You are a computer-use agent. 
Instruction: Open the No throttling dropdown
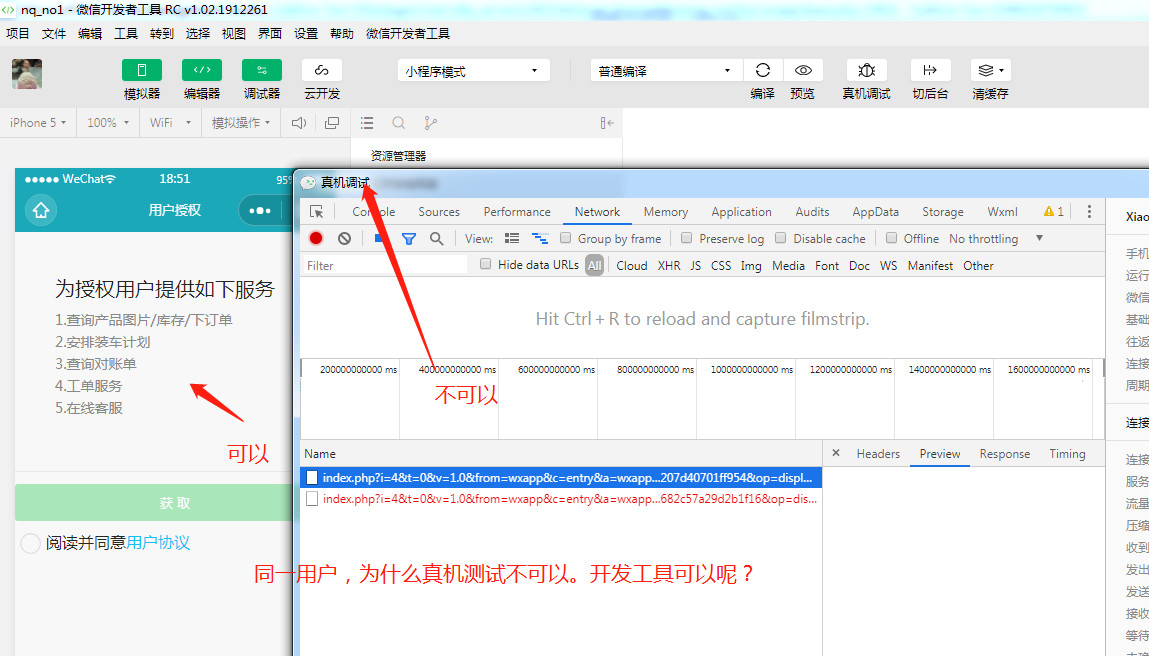[995, 239]
